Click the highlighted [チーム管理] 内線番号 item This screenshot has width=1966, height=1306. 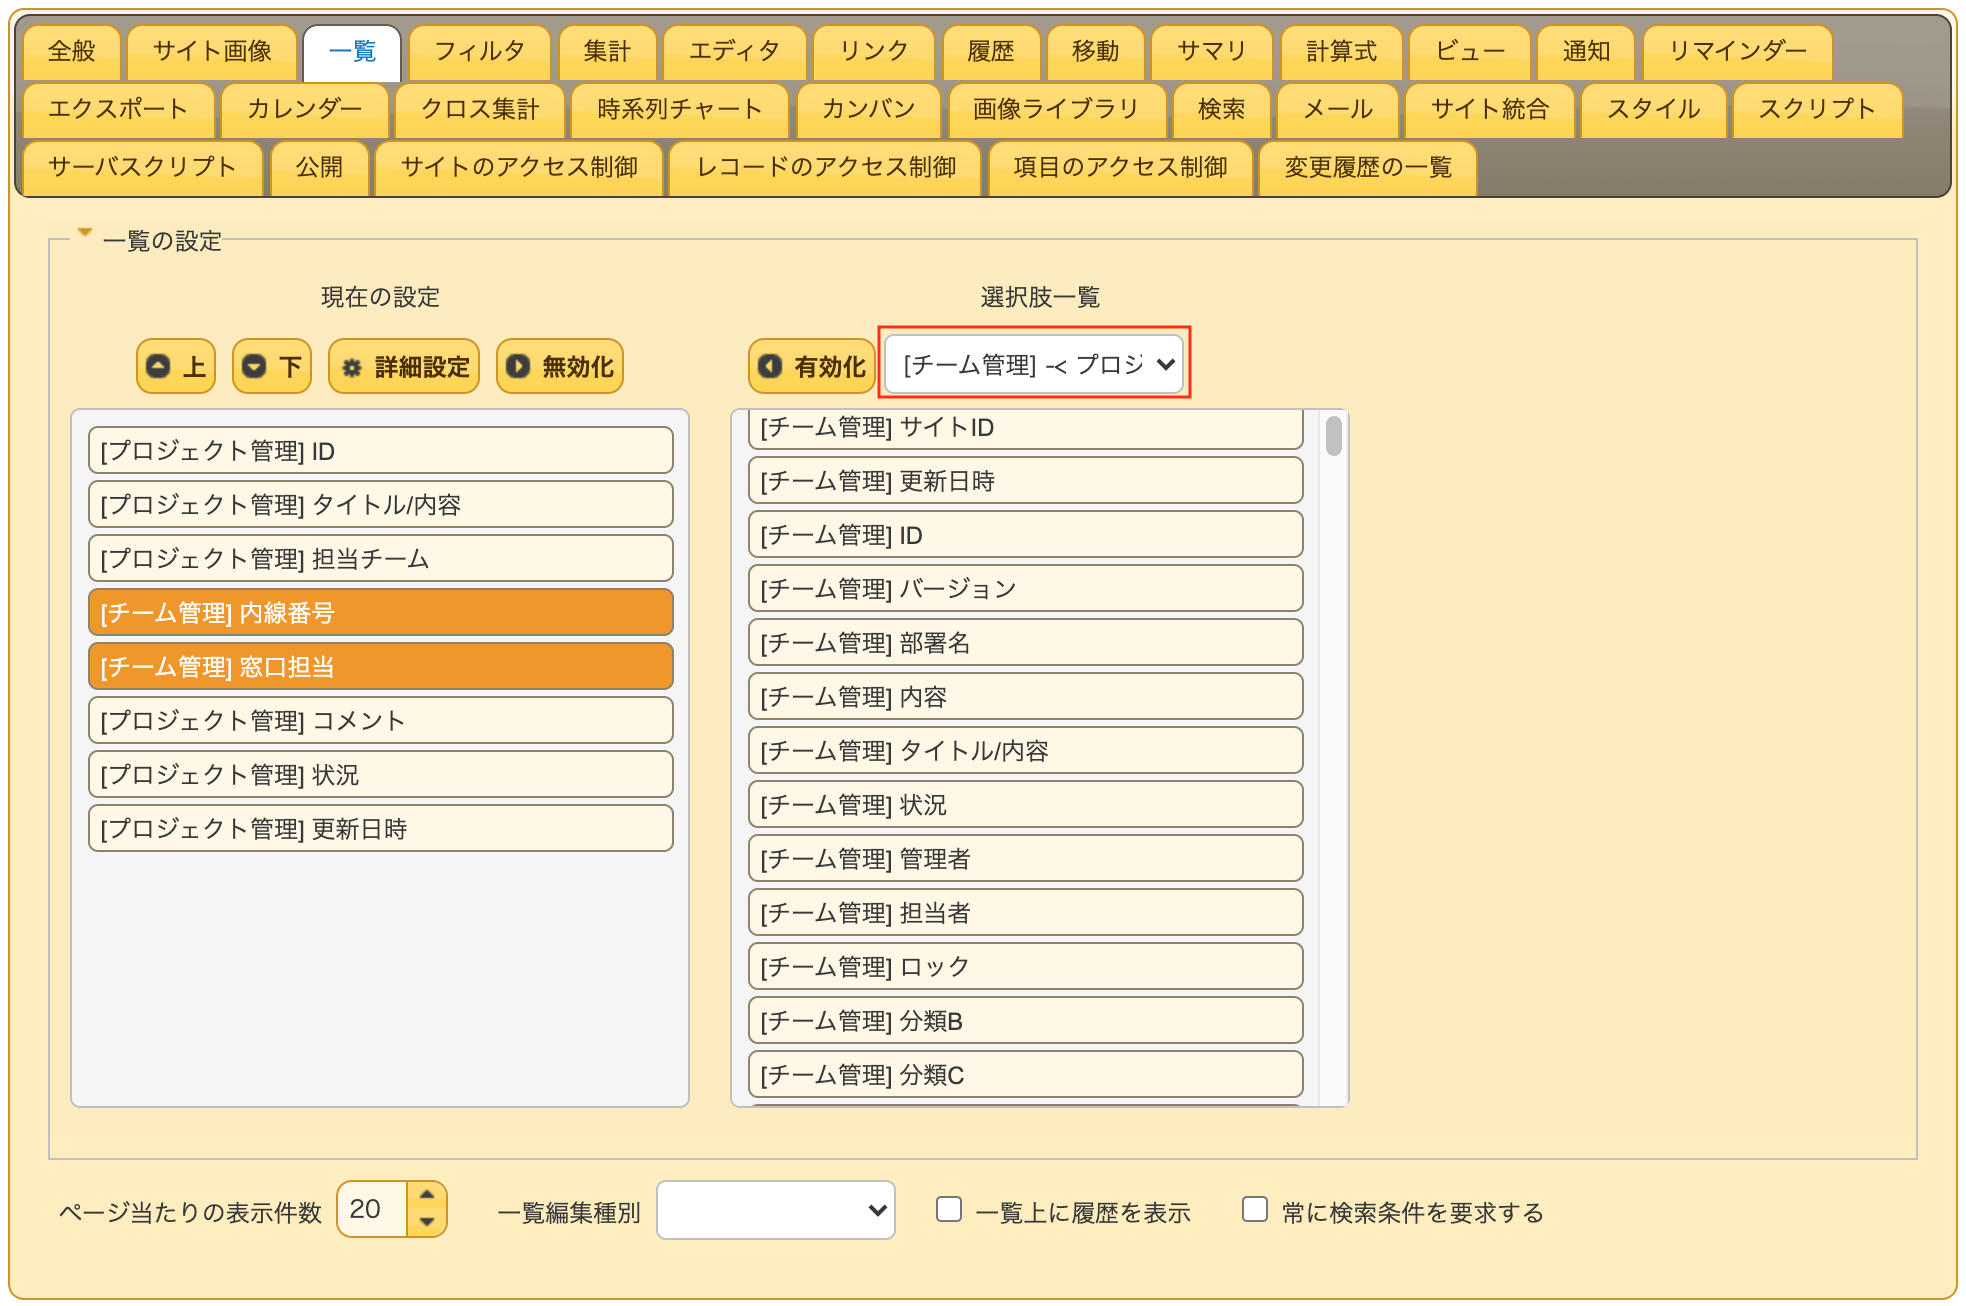point(381,613)
